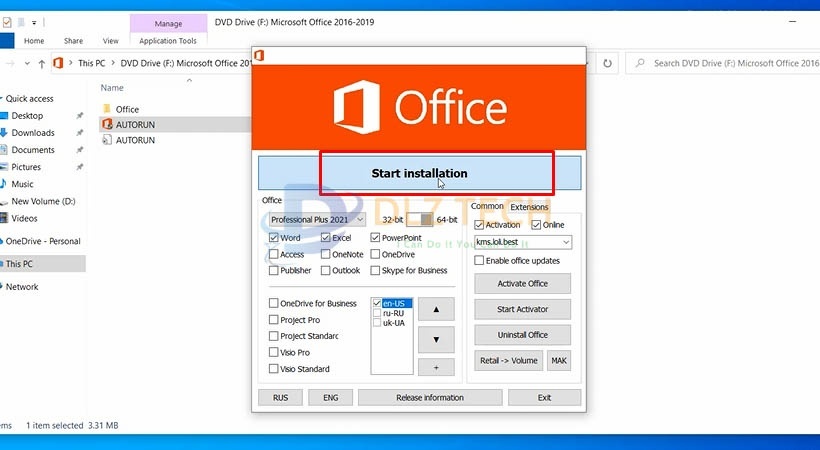
Task: Click the refresh icon beside address bar
Action: (x=607, y=63)
